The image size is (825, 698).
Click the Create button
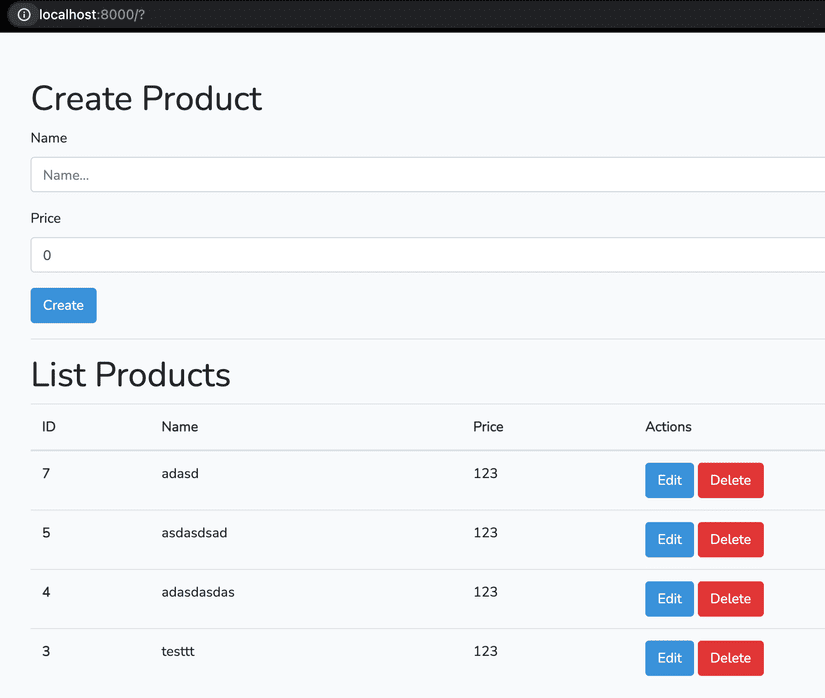pyautogui.click(x=63, y=305)
